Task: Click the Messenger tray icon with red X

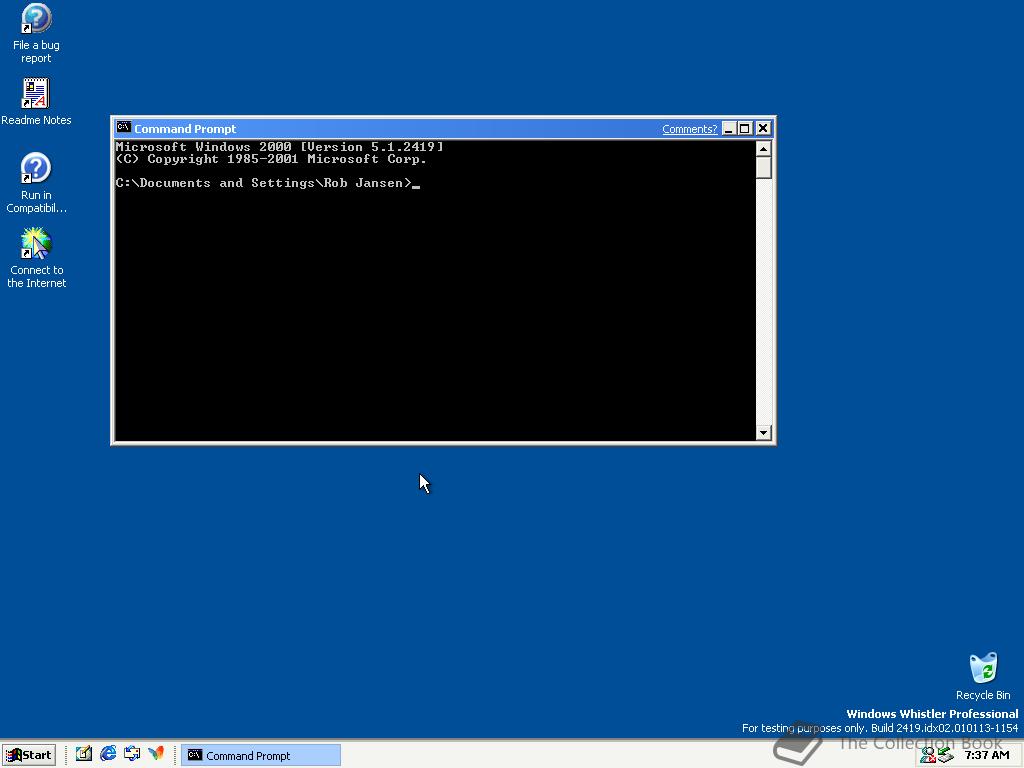Action: pos(928,756)
